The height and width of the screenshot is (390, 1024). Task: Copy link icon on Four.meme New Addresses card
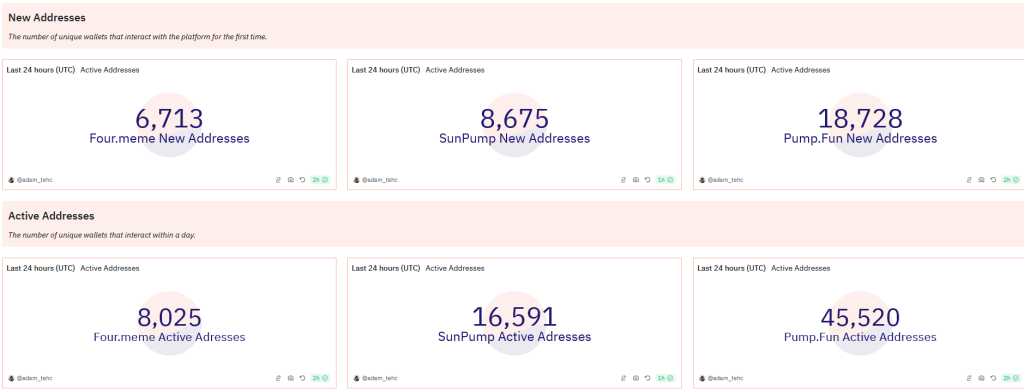tap(278, 180)
